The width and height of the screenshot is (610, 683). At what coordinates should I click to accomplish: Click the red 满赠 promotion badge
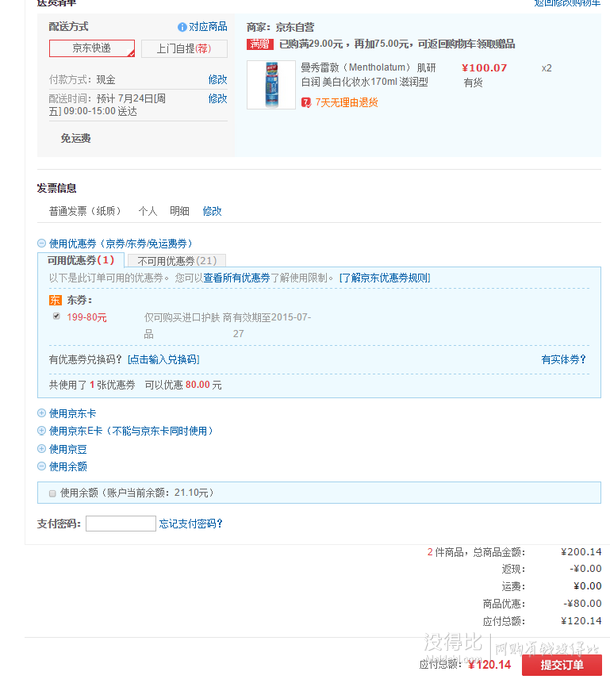click(x=260, y=44)
